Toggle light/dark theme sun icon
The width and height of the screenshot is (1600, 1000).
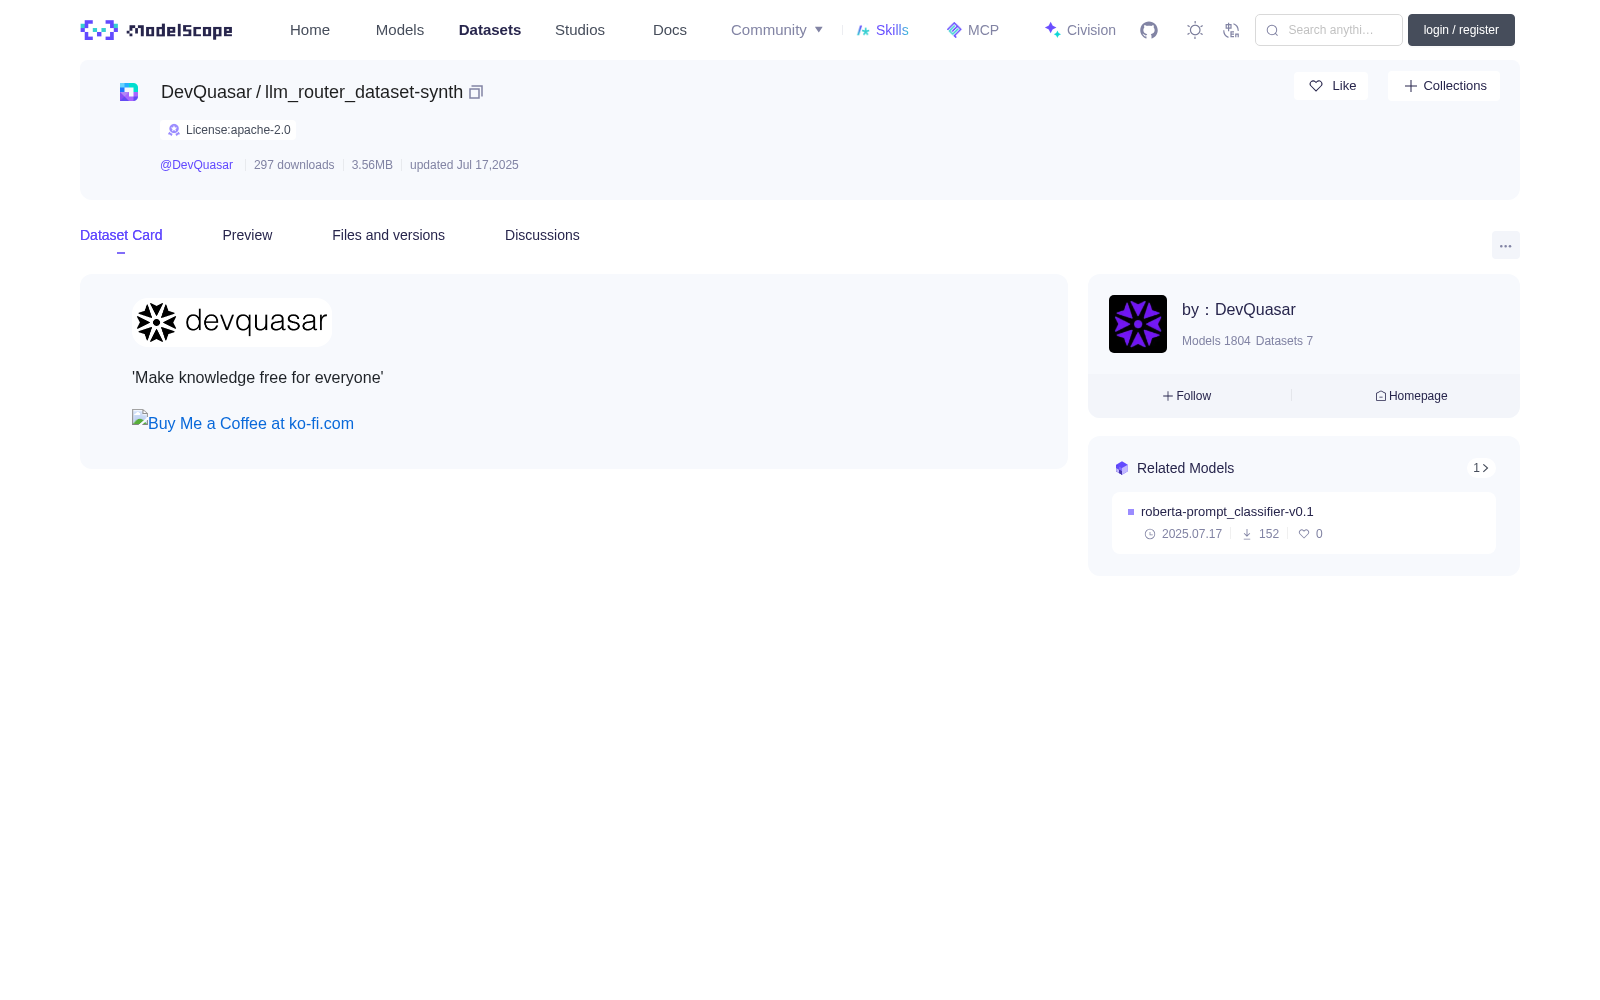click(x=1195, y=30)
